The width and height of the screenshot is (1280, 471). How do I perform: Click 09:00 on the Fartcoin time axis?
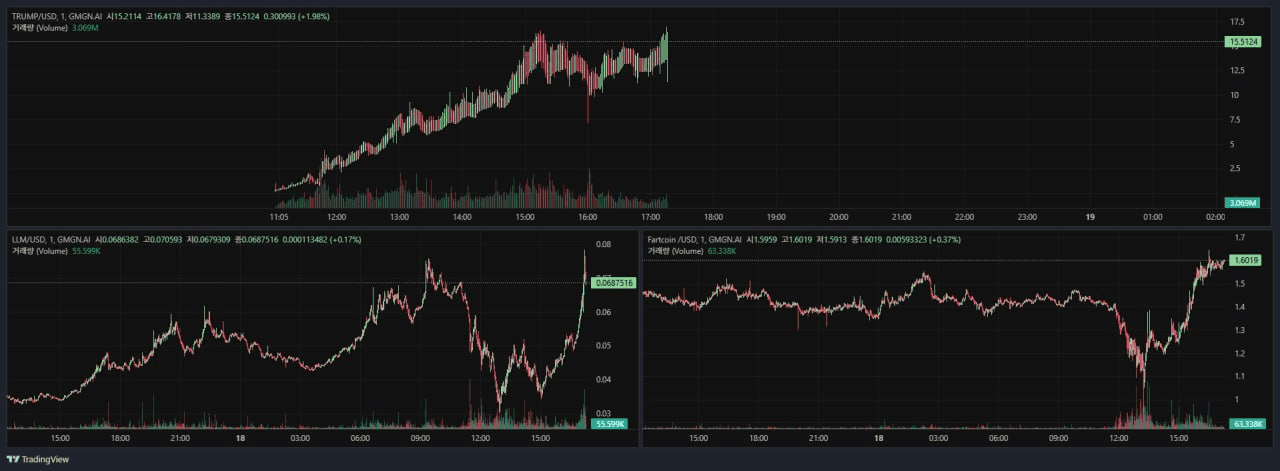pos(1059,438)
